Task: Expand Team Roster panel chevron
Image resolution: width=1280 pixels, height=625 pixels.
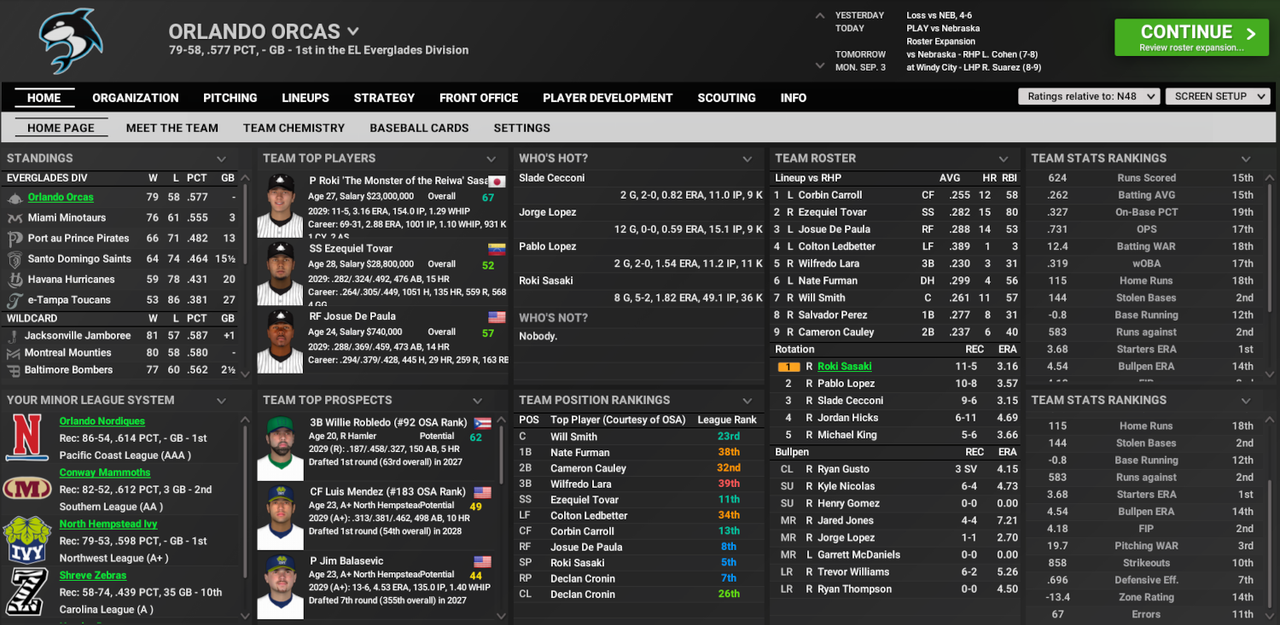Action: pyautogui.click(x=1003, y=159)
